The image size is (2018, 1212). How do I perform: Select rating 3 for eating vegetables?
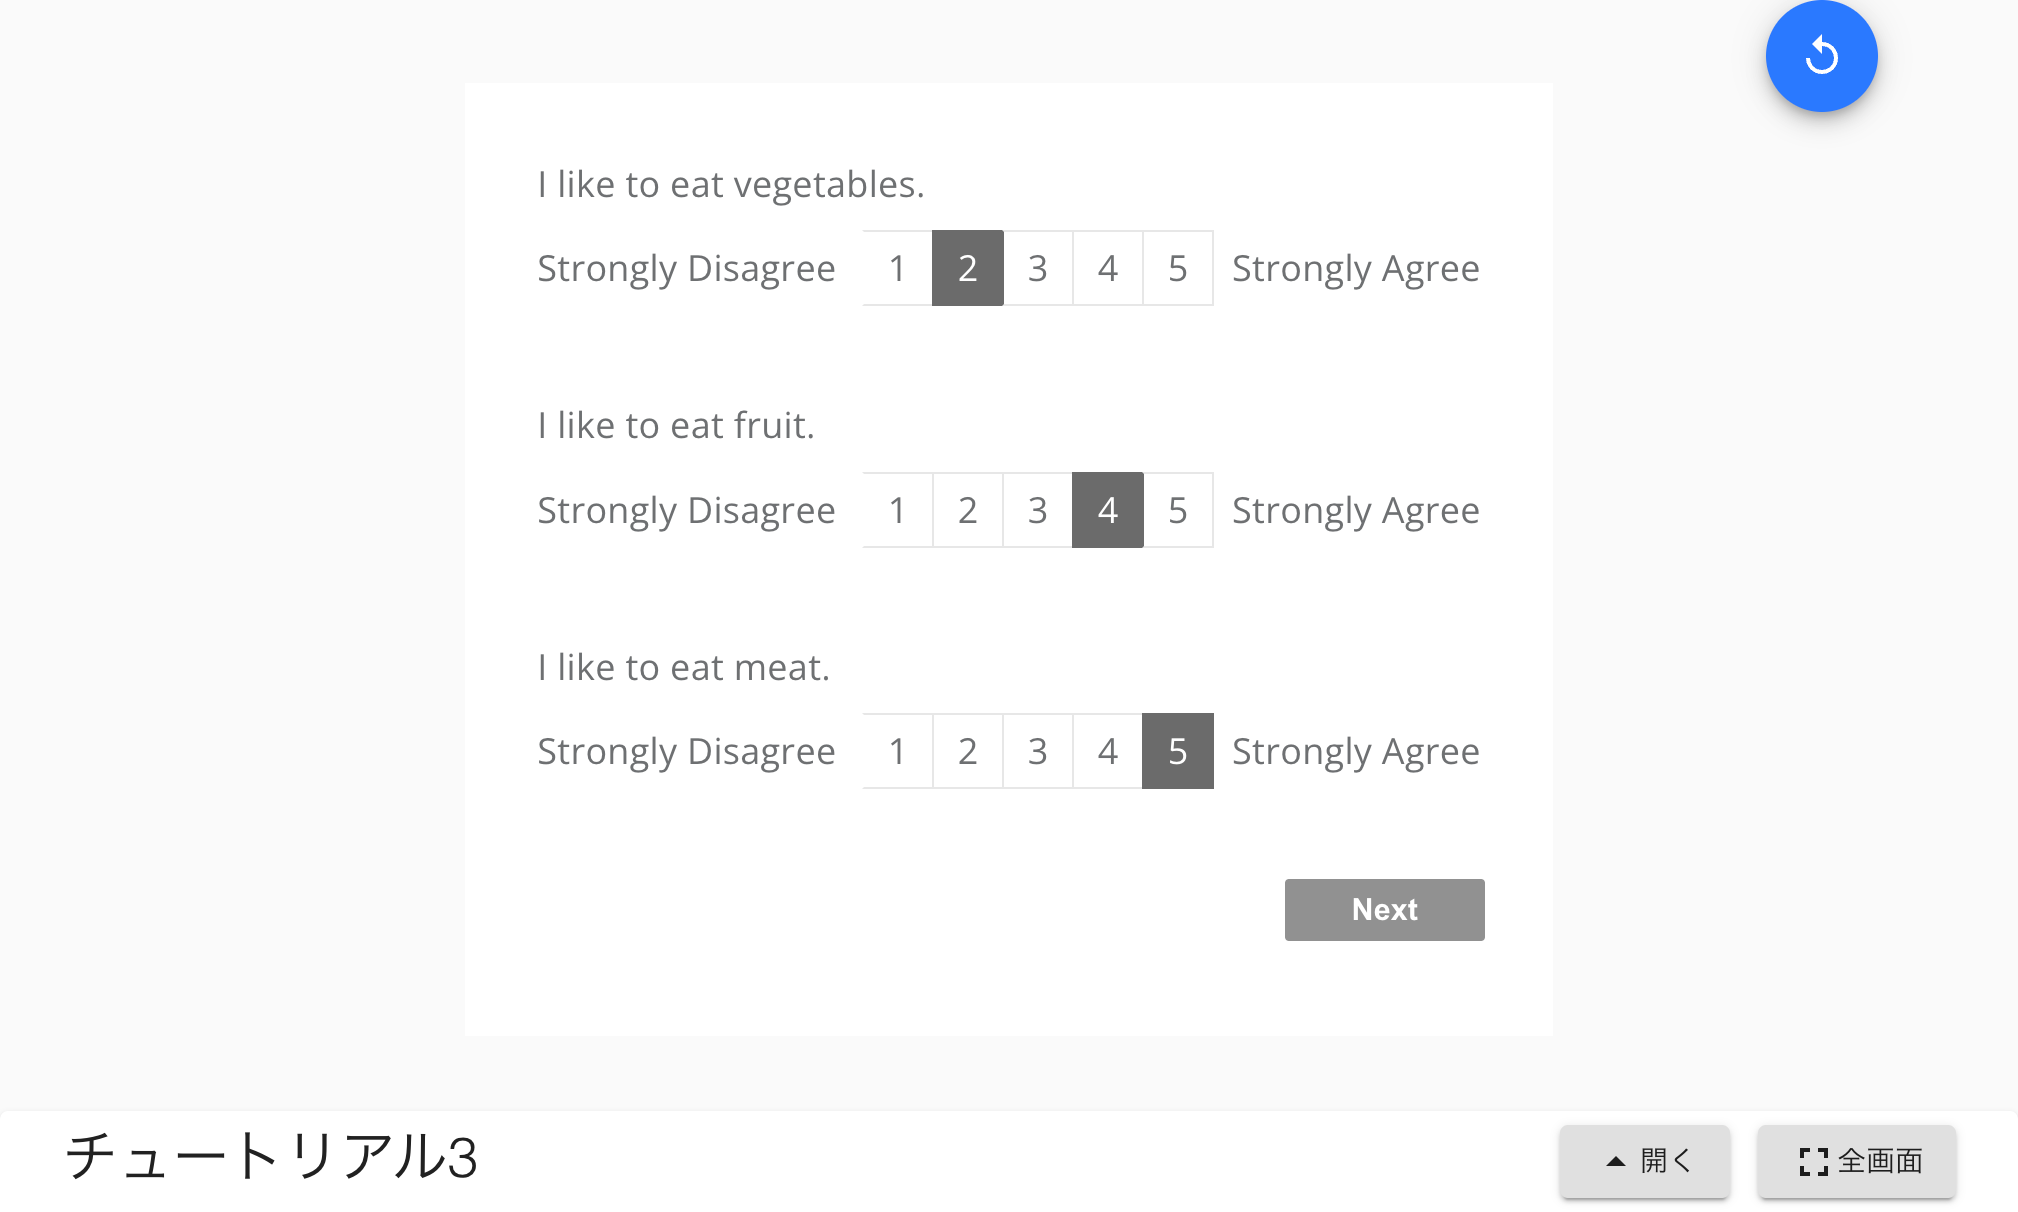tap(1038, 268)
